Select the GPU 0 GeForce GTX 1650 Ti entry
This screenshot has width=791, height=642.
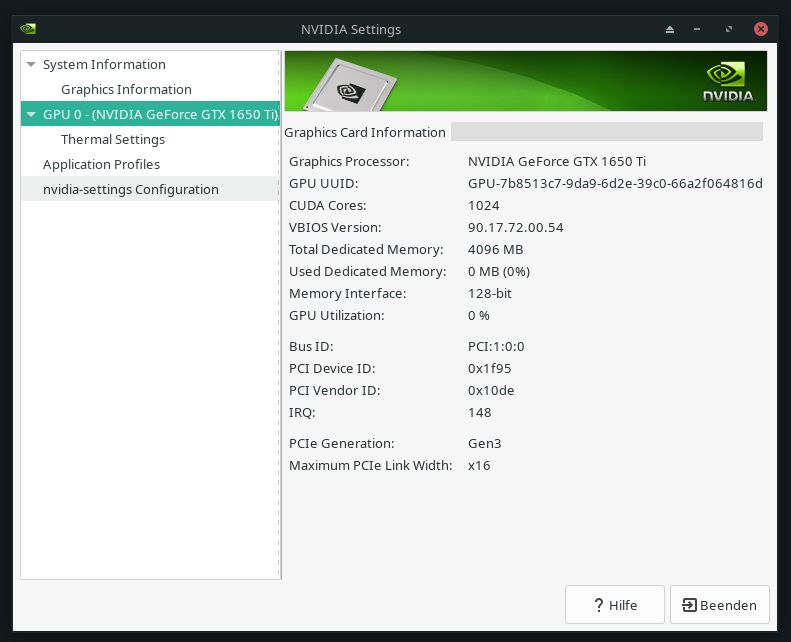[x=159, y=115]
